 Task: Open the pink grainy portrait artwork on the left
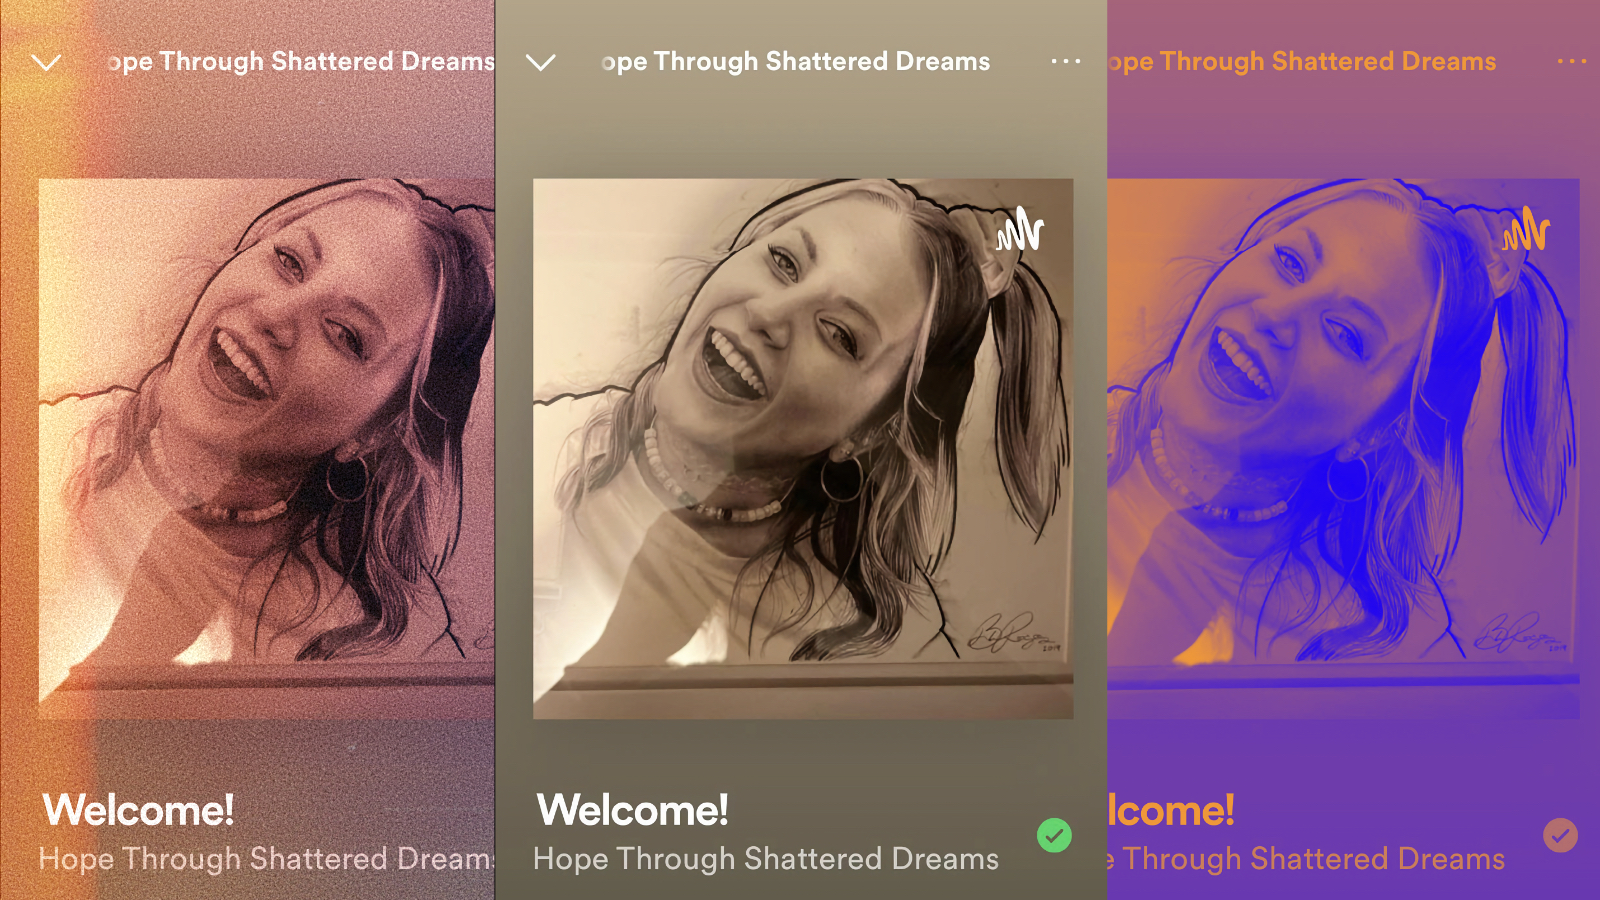(267, 449)
